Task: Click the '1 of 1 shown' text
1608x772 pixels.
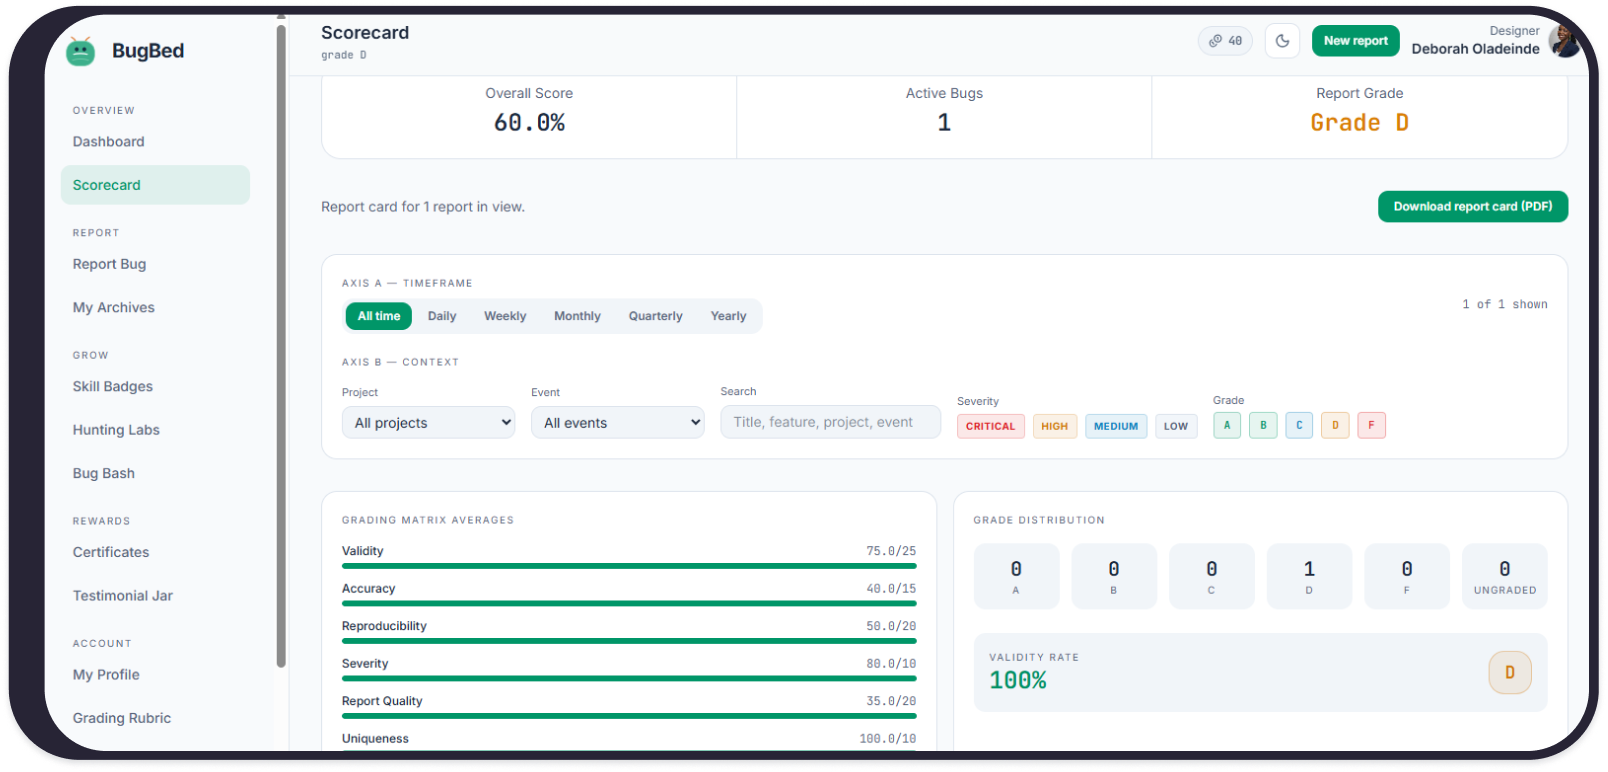Action: pos(1505,304)
